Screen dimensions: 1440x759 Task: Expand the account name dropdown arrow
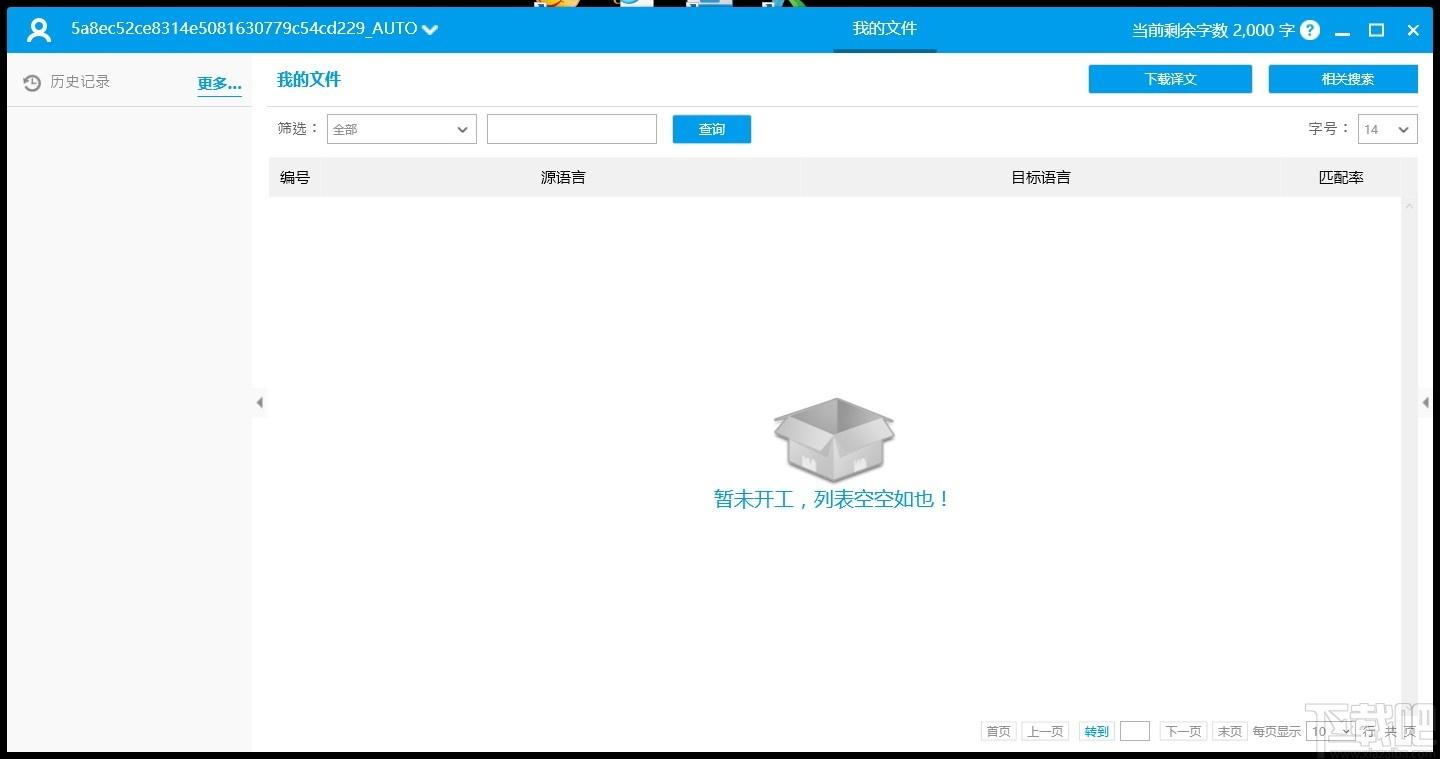pos(430,30)
